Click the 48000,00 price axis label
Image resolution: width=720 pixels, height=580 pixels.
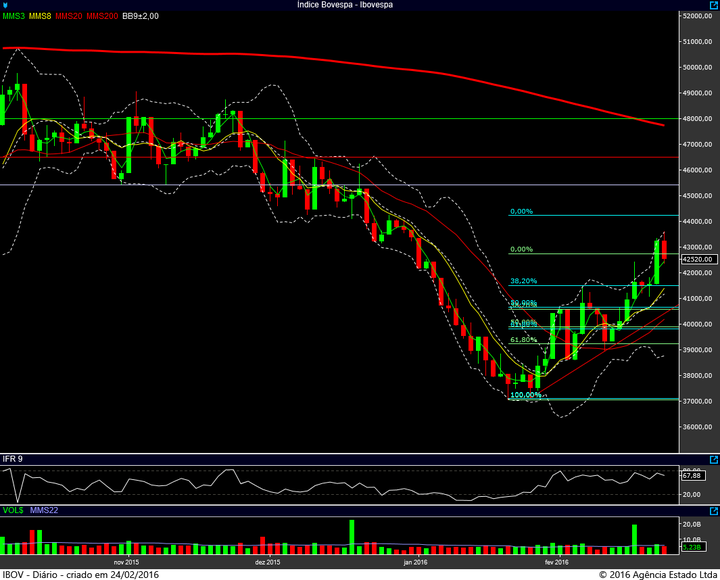(x=698, y=118)
